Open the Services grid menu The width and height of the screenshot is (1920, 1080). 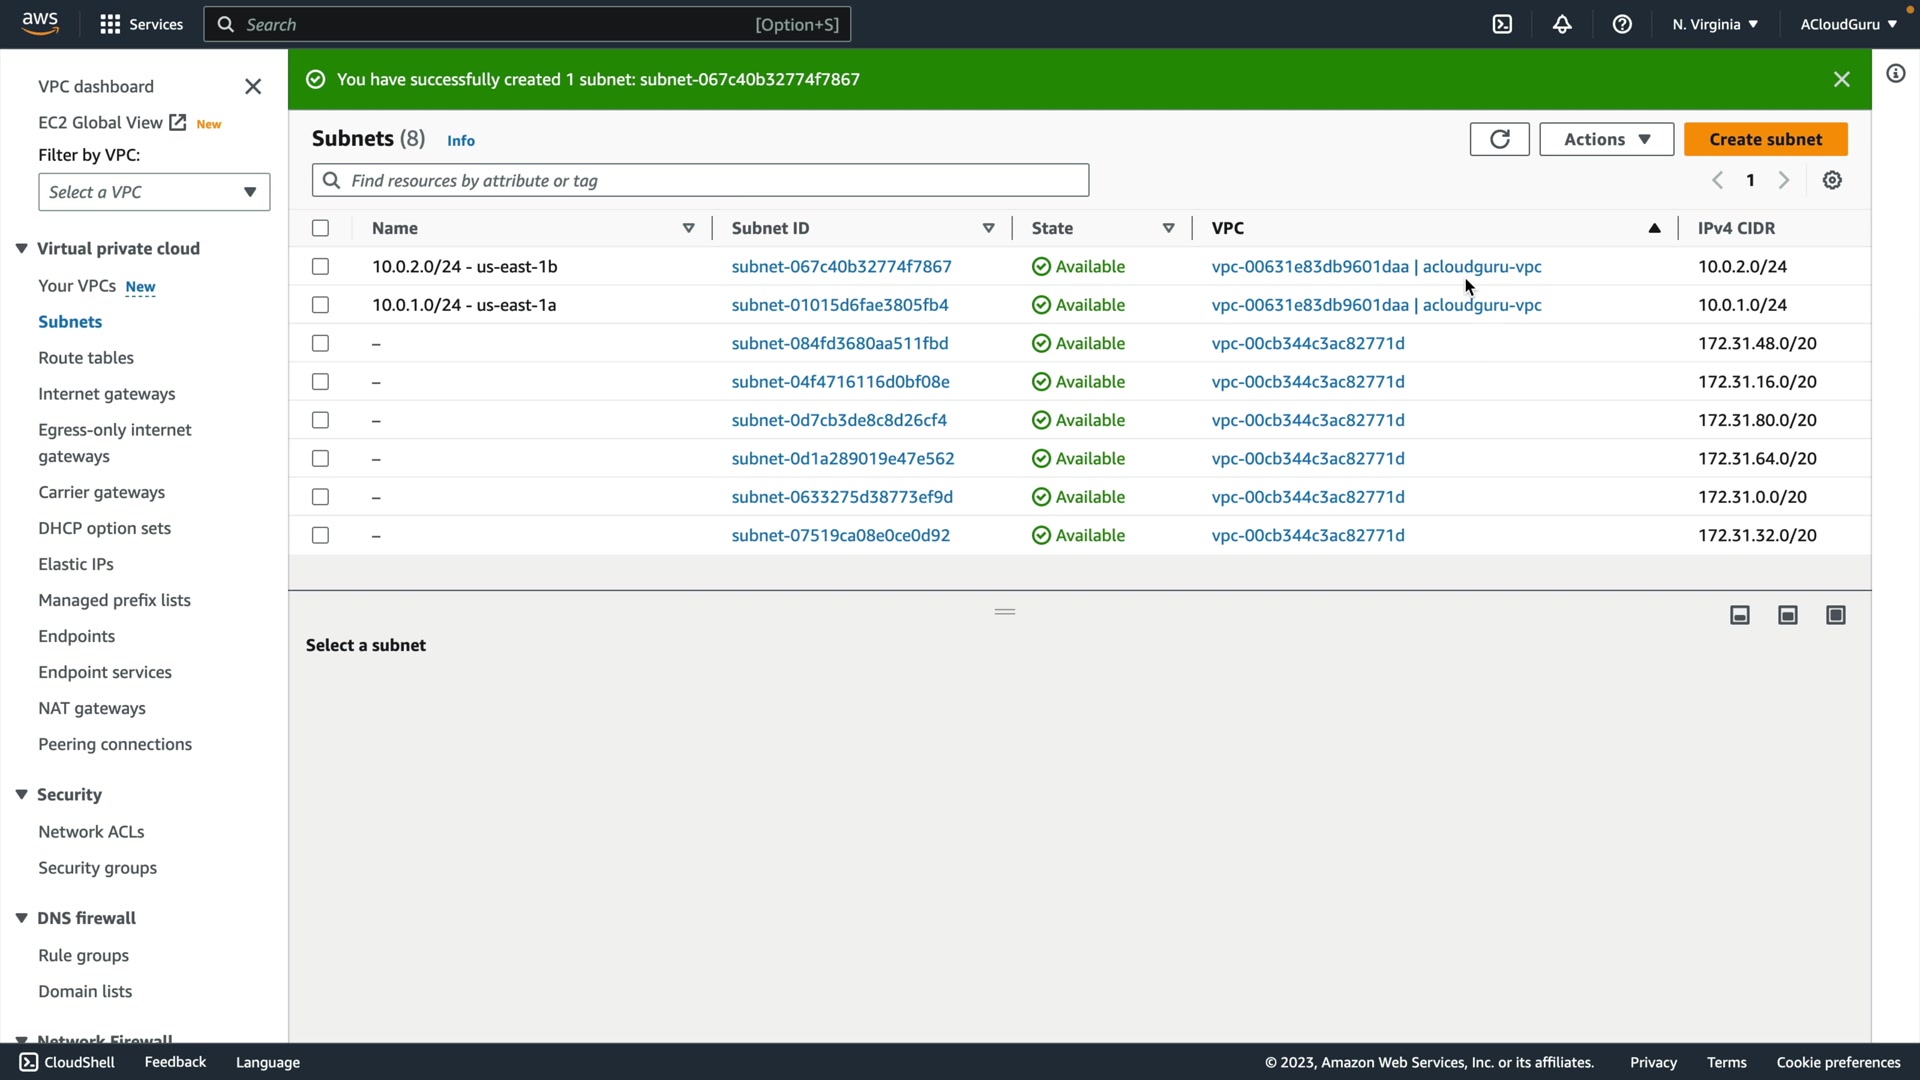click(110, 24)
